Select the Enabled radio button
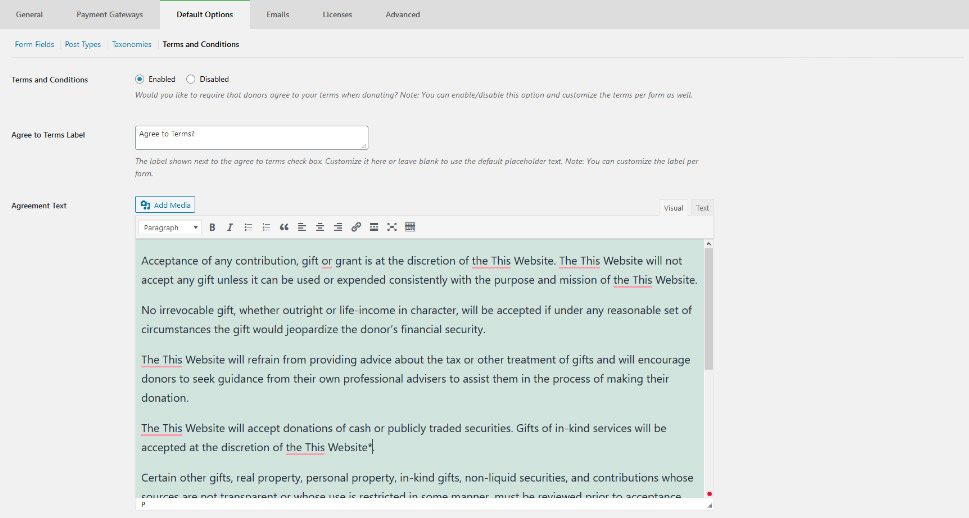 coord(140,79)
